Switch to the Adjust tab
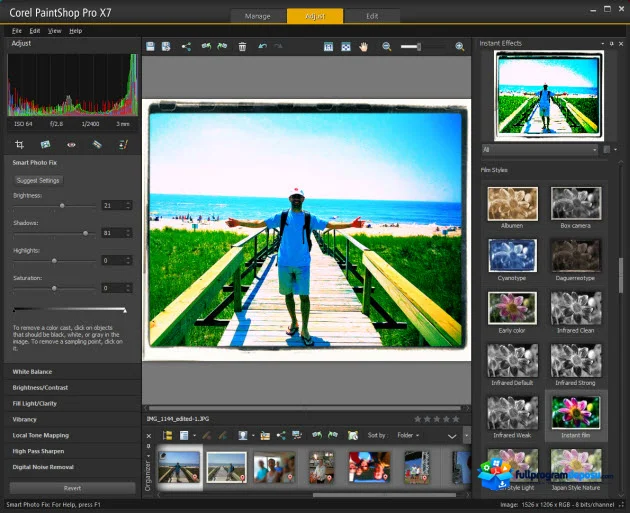This screenshot has width=630, height=513. (315, 16)
